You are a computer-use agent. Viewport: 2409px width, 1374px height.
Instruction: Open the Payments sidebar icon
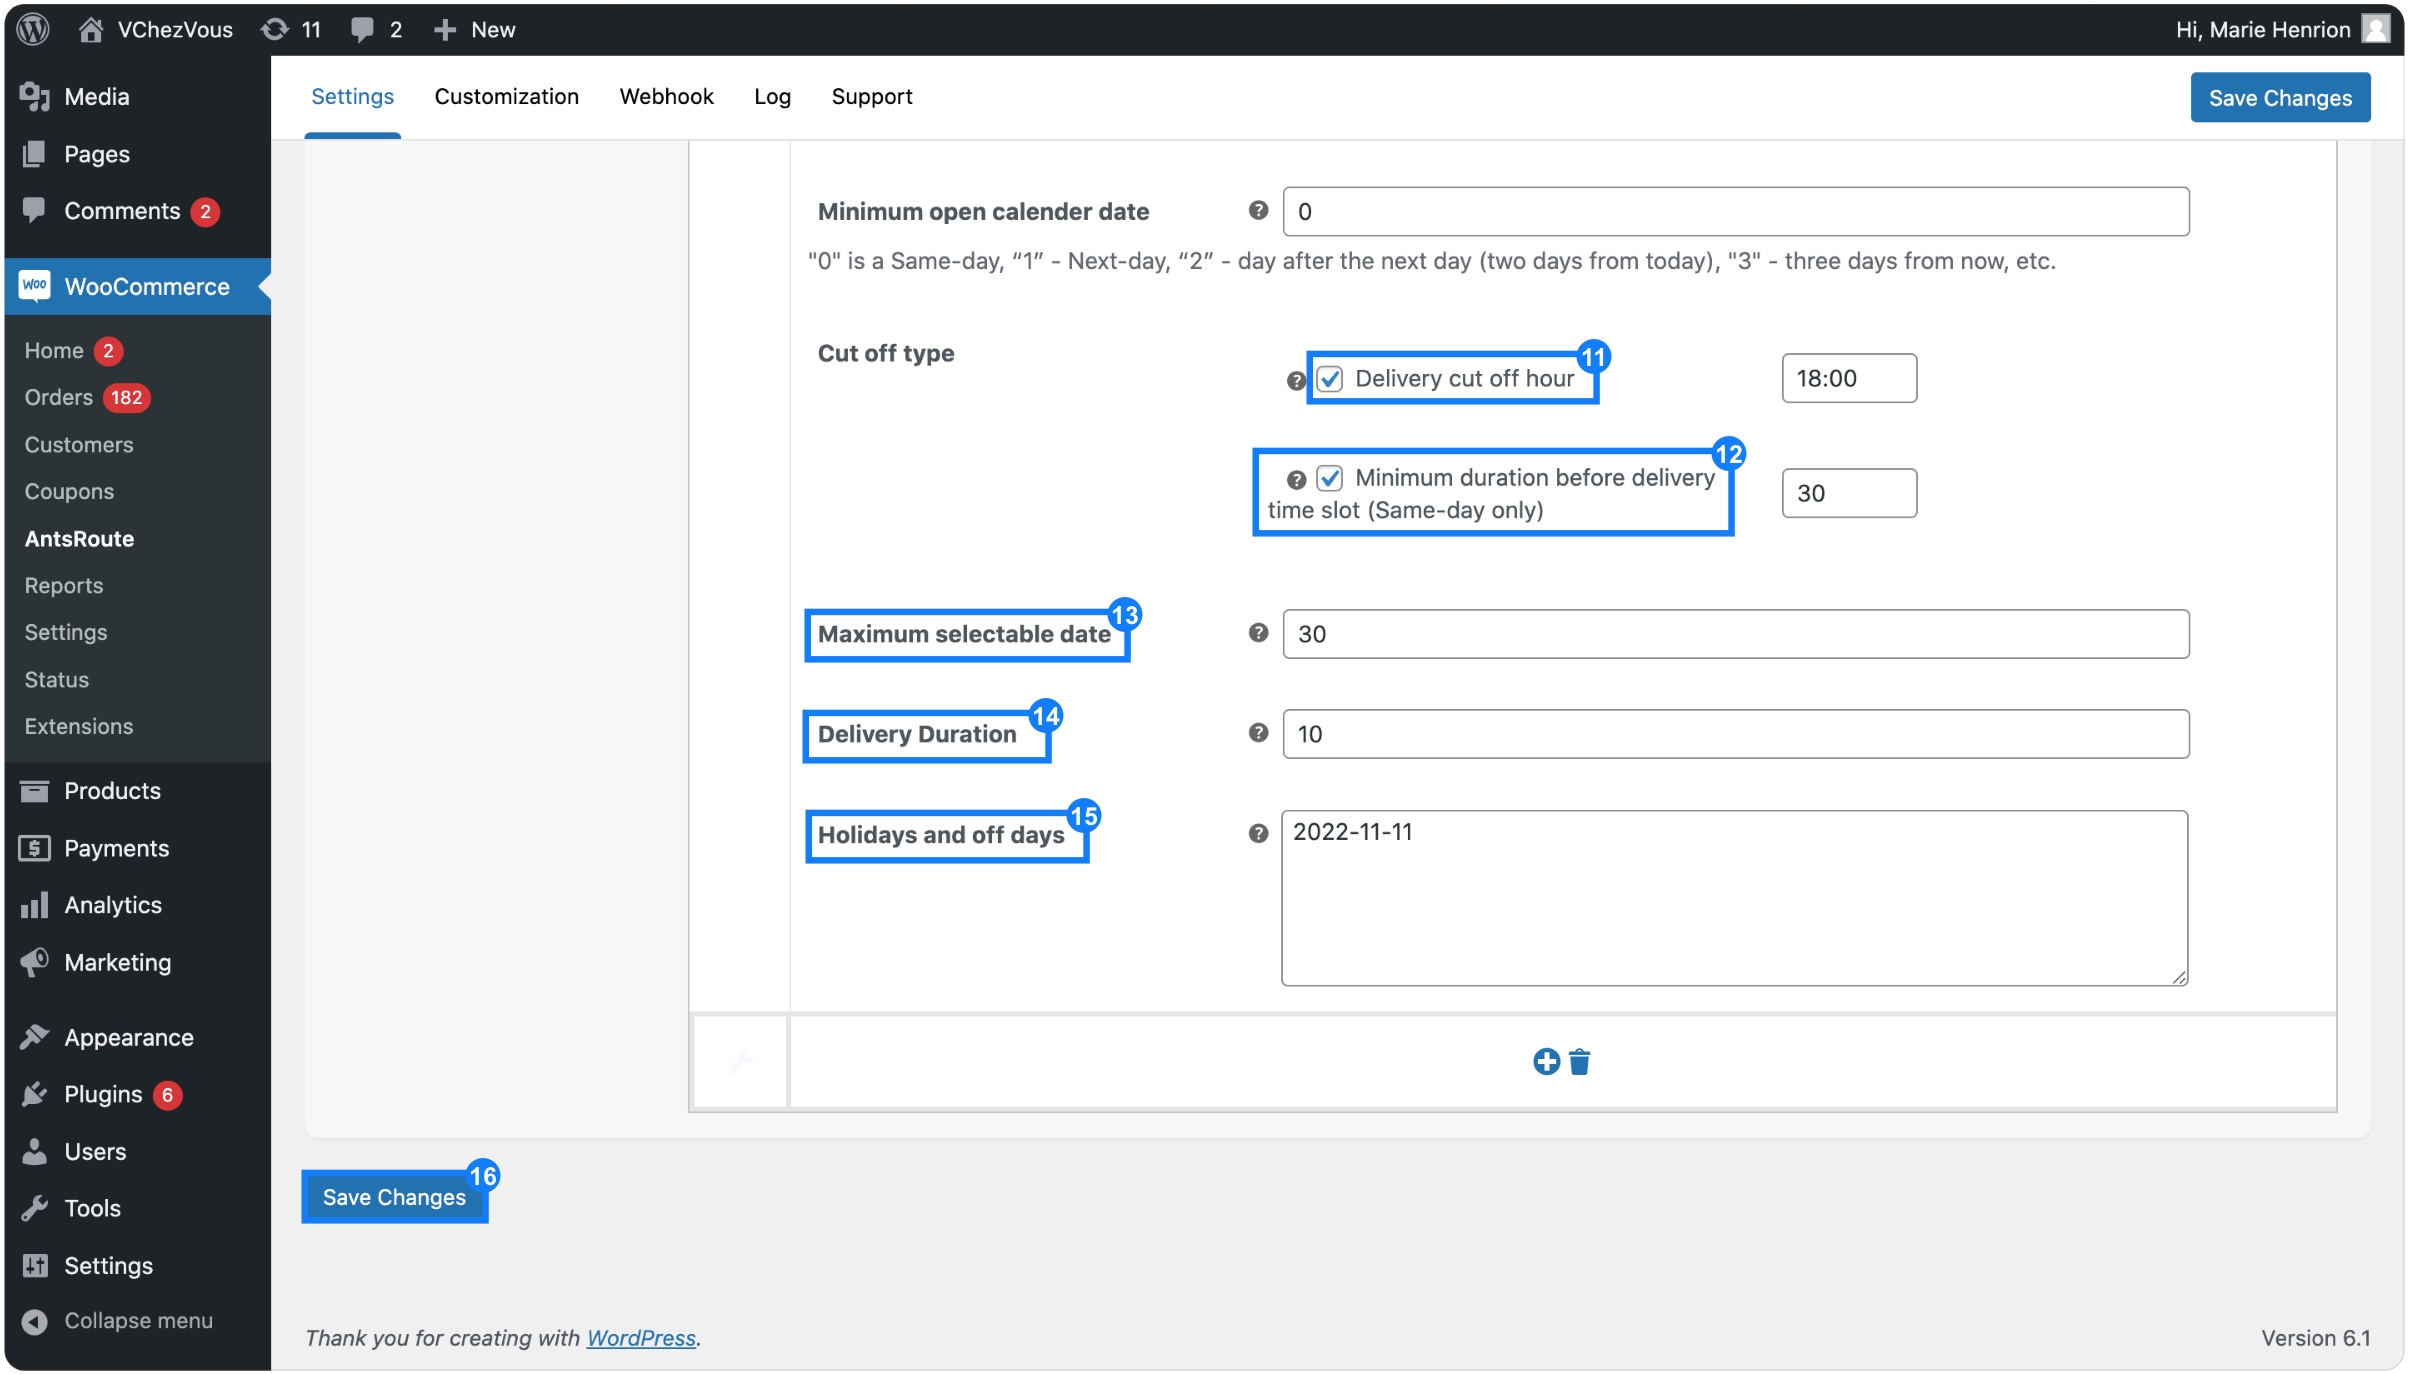(x=34, y=848)
